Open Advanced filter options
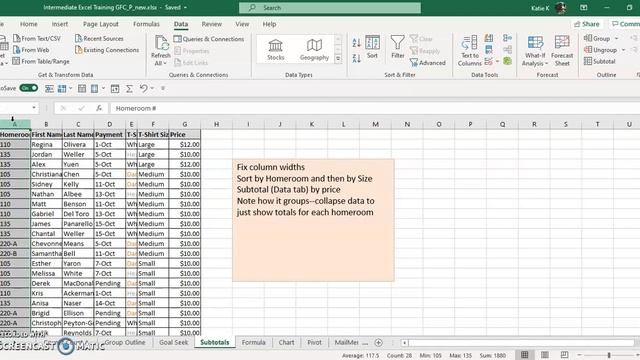The image size is (640, 360). (428, 63)
